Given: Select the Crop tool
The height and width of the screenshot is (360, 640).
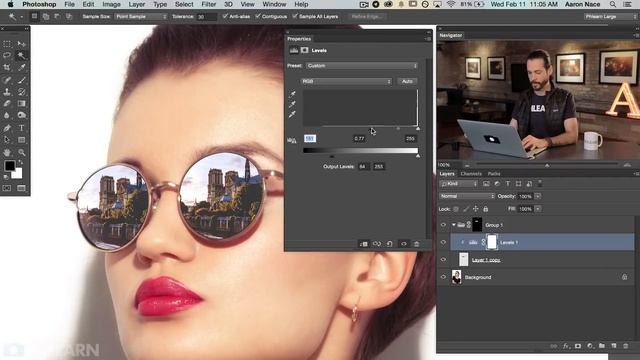Looking at the screenshot, I should click(7, 67).
